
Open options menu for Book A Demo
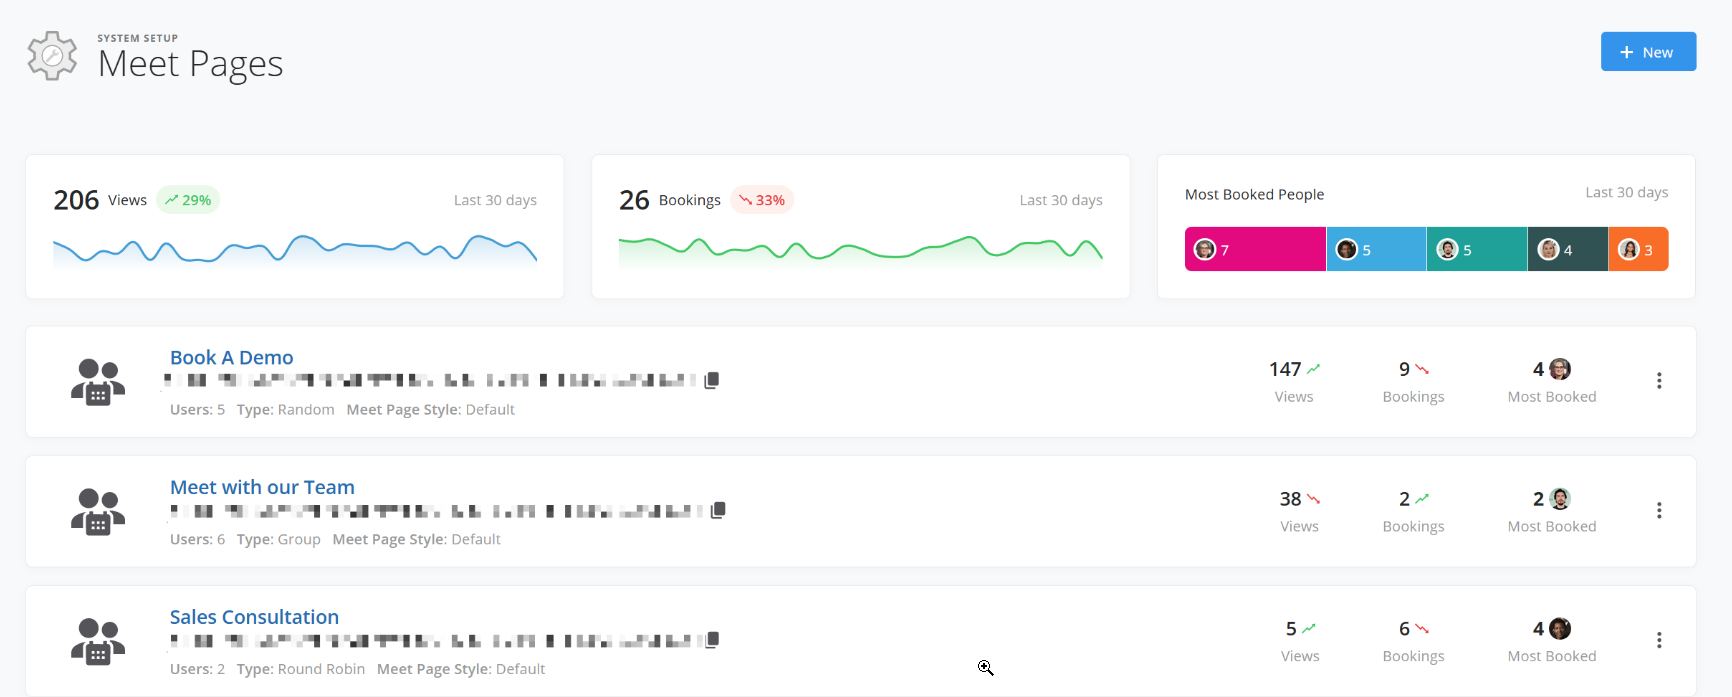pyautogui.click(x=1658, y=381)
